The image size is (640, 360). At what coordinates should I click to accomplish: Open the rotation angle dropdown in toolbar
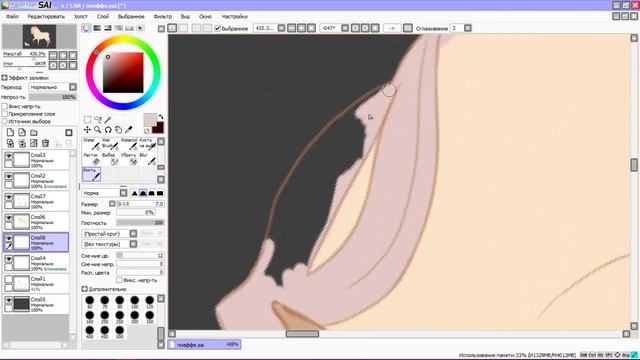coord(345,28)
